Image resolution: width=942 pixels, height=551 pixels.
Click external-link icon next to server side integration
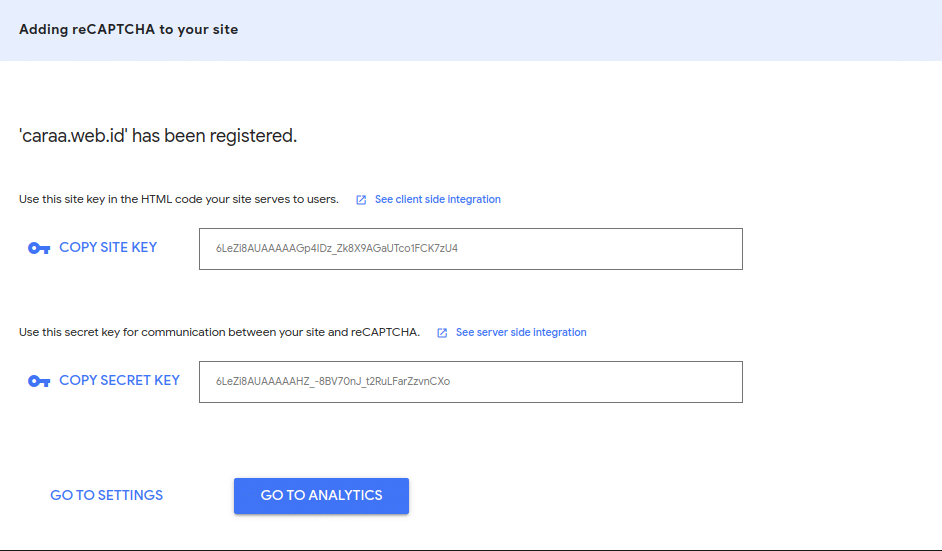click(442, 333)
